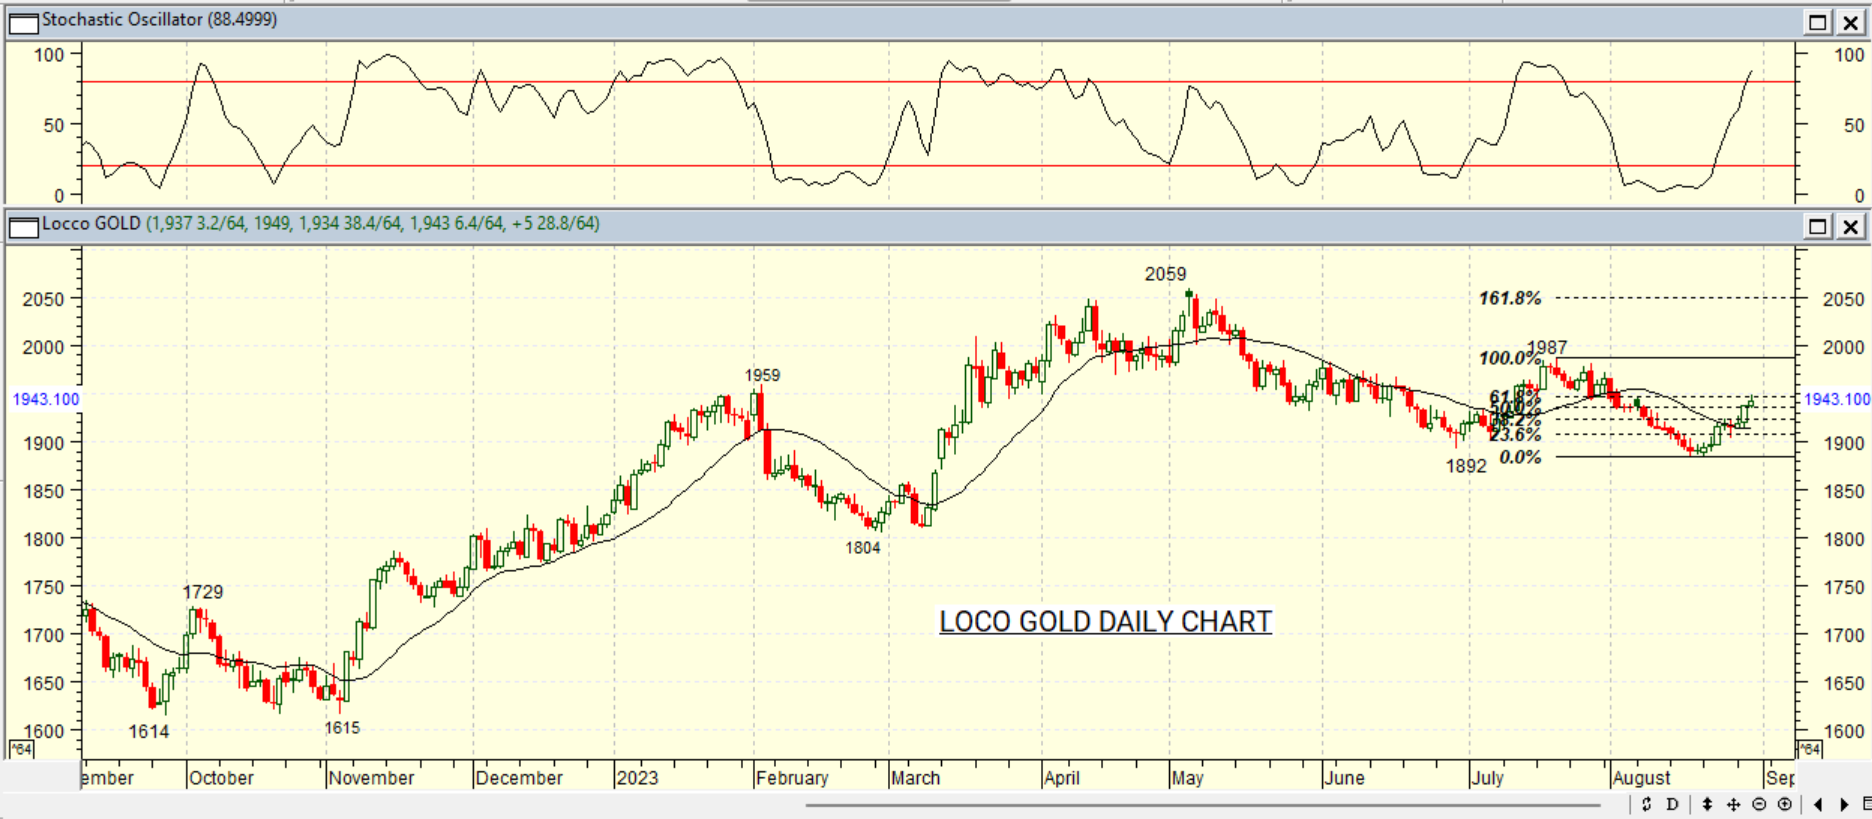Click the Locco GOLD title quote values
The image size is (1872, 819).
coord(373,224)
